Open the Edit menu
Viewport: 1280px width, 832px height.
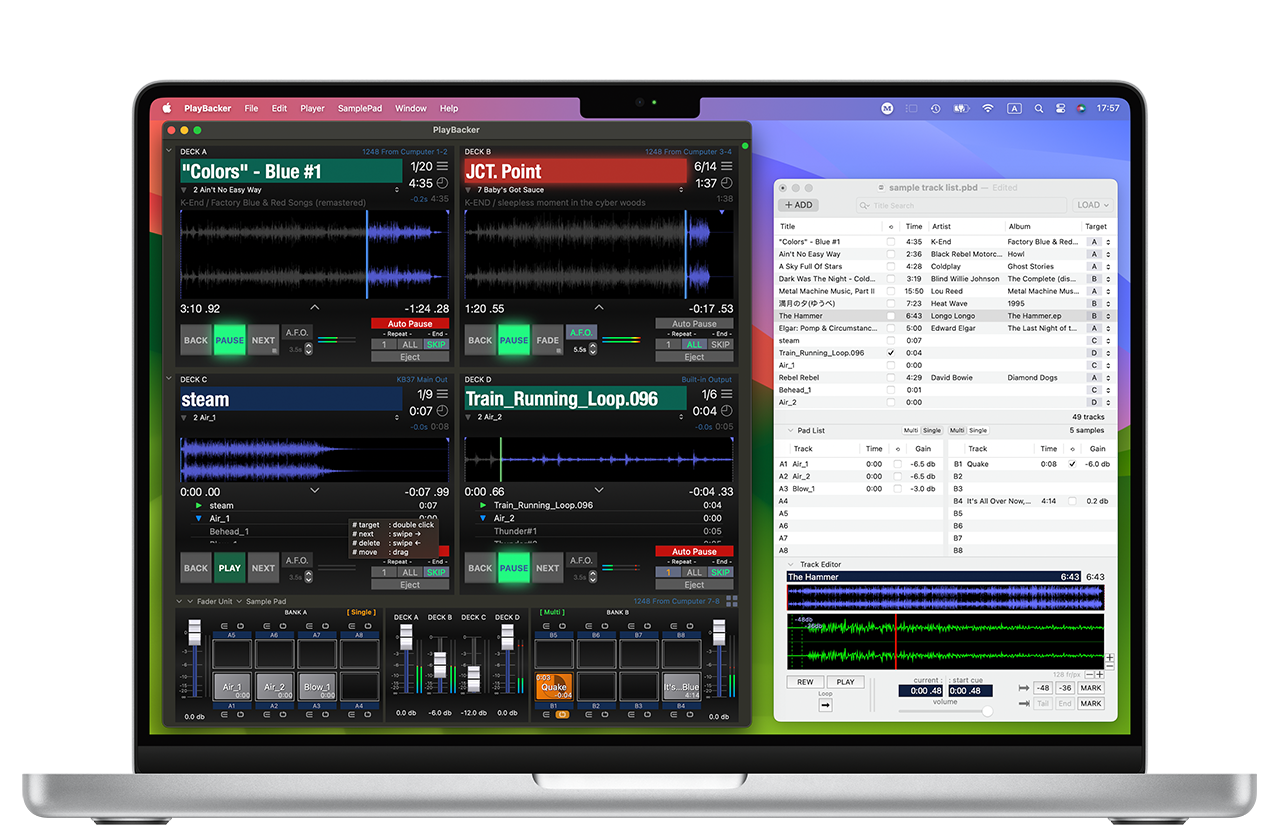point(279,108)
